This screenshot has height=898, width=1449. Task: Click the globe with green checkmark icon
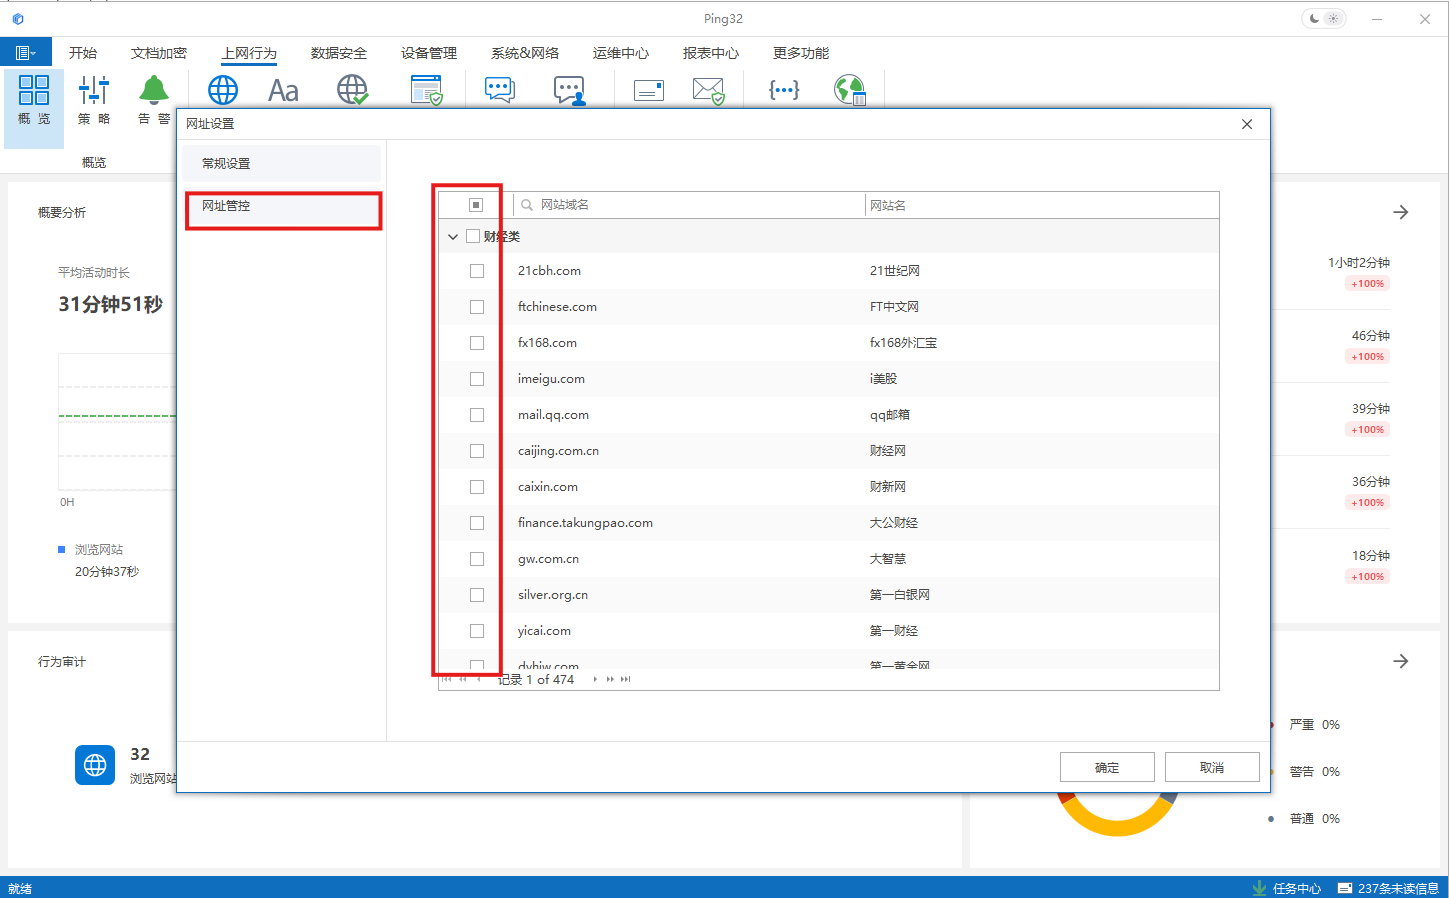click(x=352, y=90)
